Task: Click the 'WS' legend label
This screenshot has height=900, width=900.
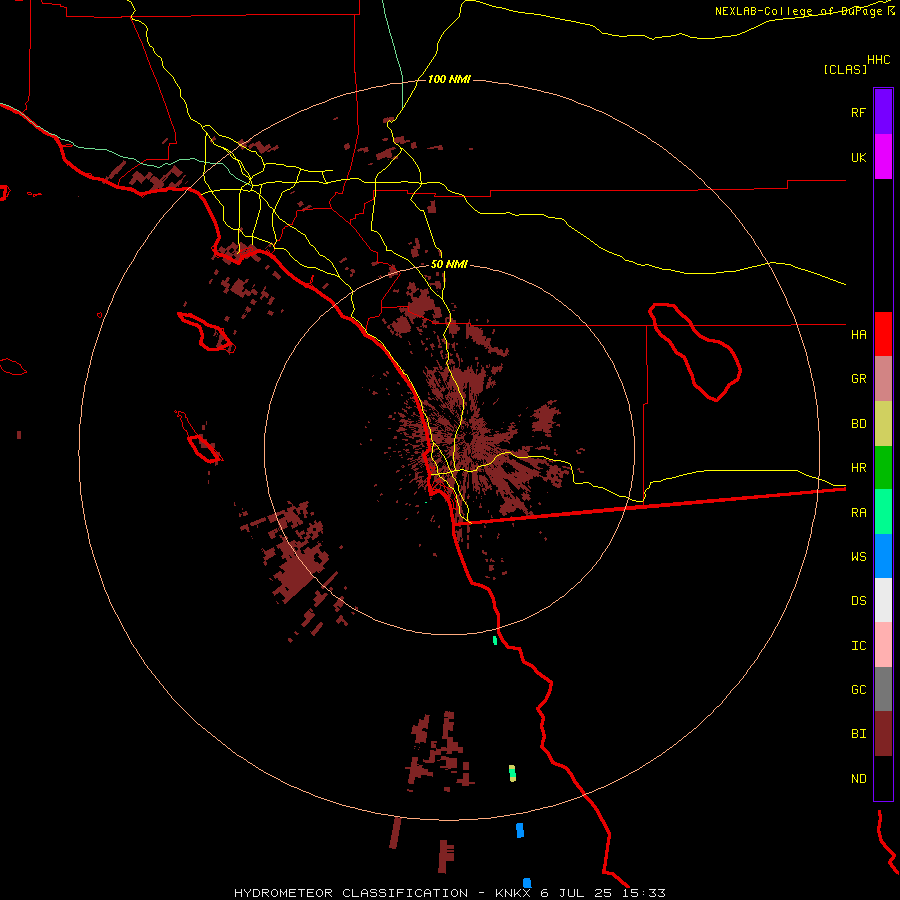Action: [x=858, y=556]
